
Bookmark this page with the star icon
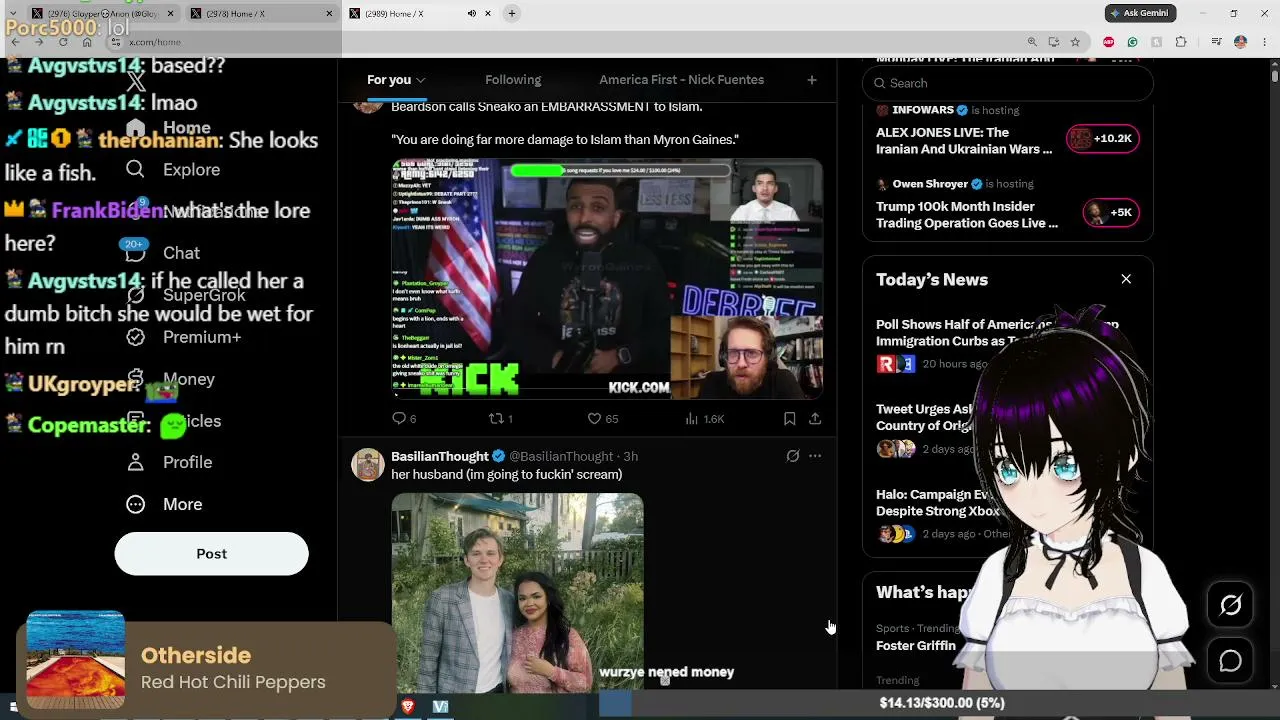[x=1075, y=42]
